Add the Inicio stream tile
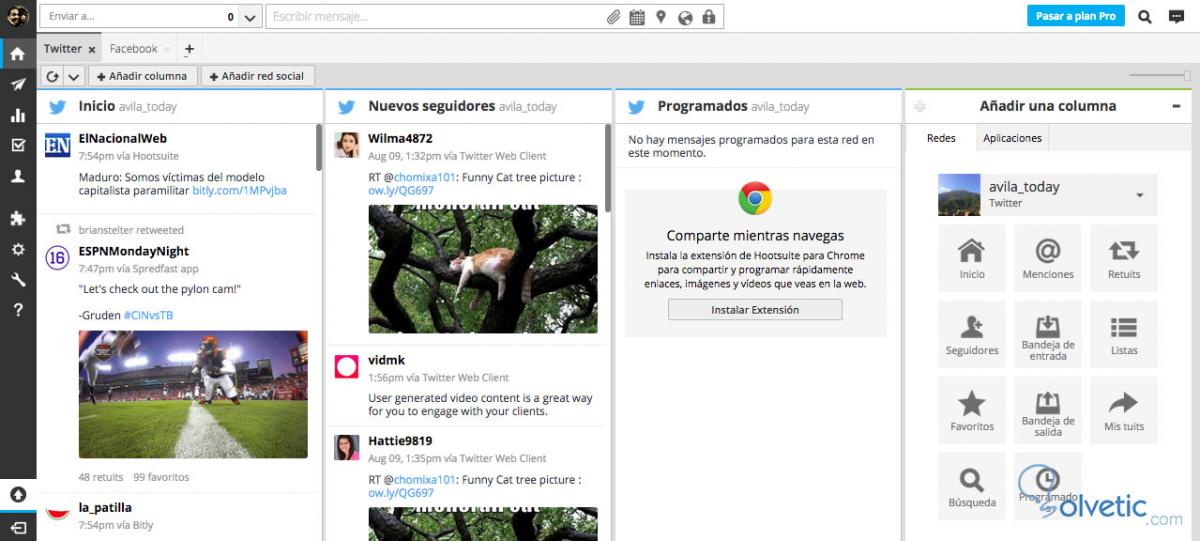The height and width of the screenshot is (541, 1200). 972,258
